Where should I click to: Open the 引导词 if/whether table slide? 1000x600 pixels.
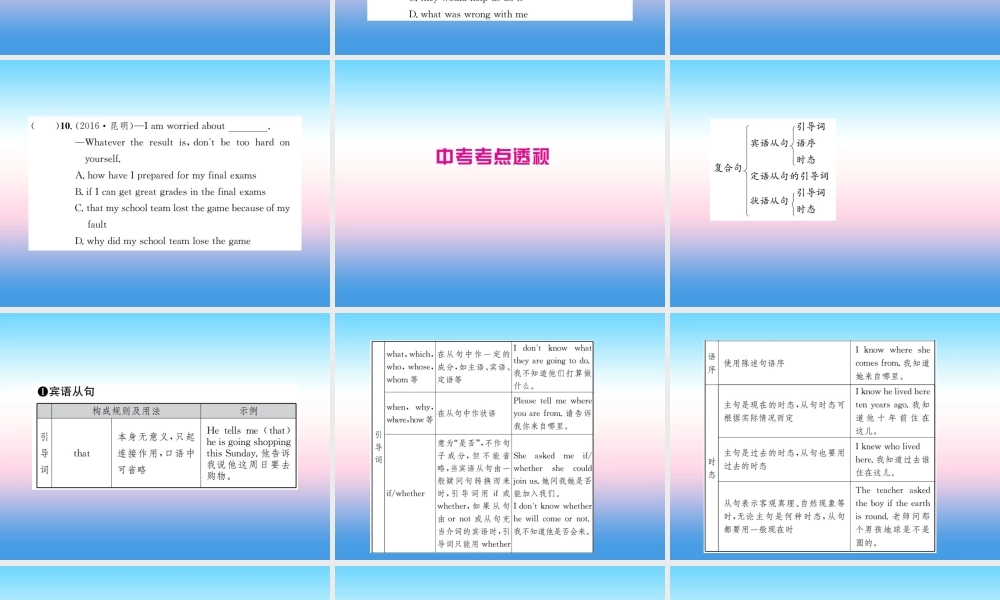coord(499,436)
